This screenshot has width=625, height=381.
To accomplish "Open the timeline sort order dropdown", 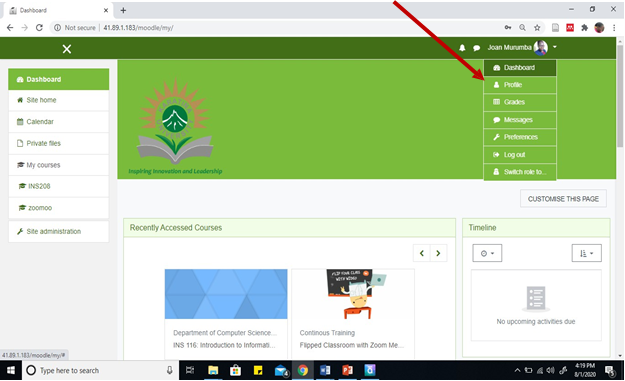I will (586, 253).
